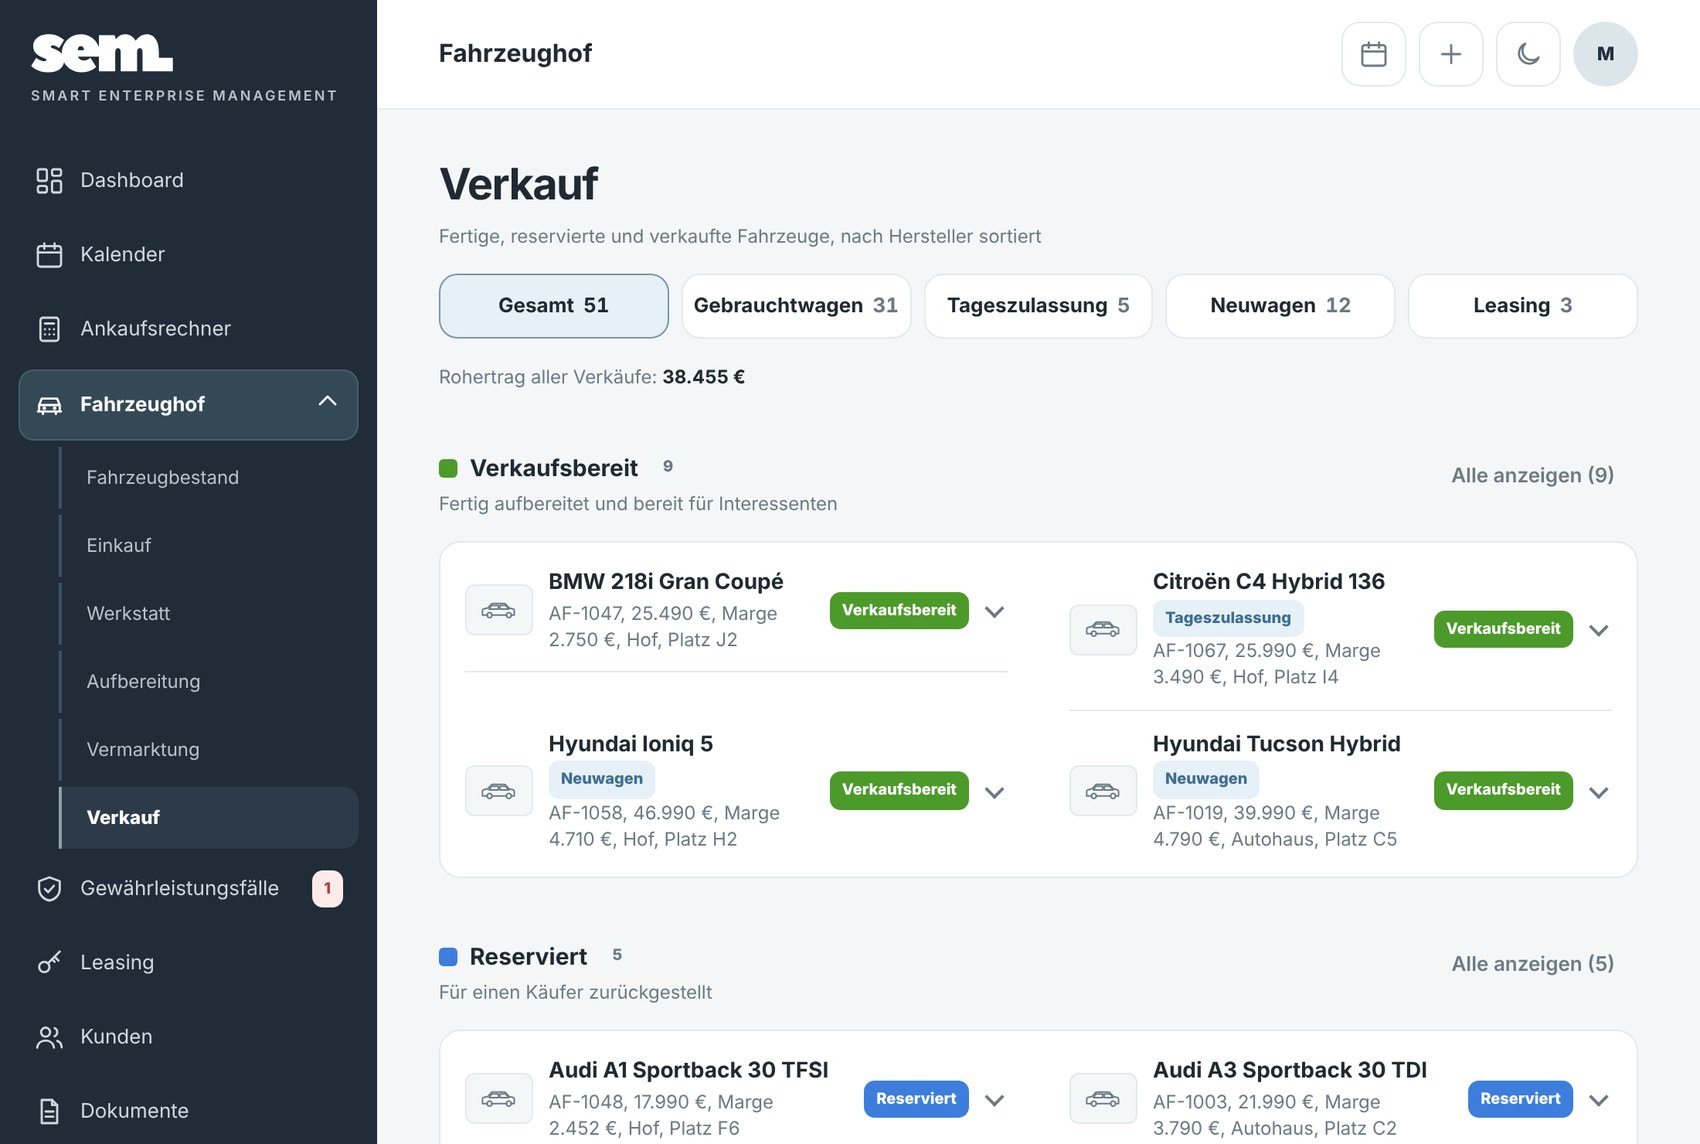The height and width of the screenshot is (1144, 1700).
Task: Expand the Audi A3 Sportback 30 TDI chevron
Action: coord(1598,1100)
